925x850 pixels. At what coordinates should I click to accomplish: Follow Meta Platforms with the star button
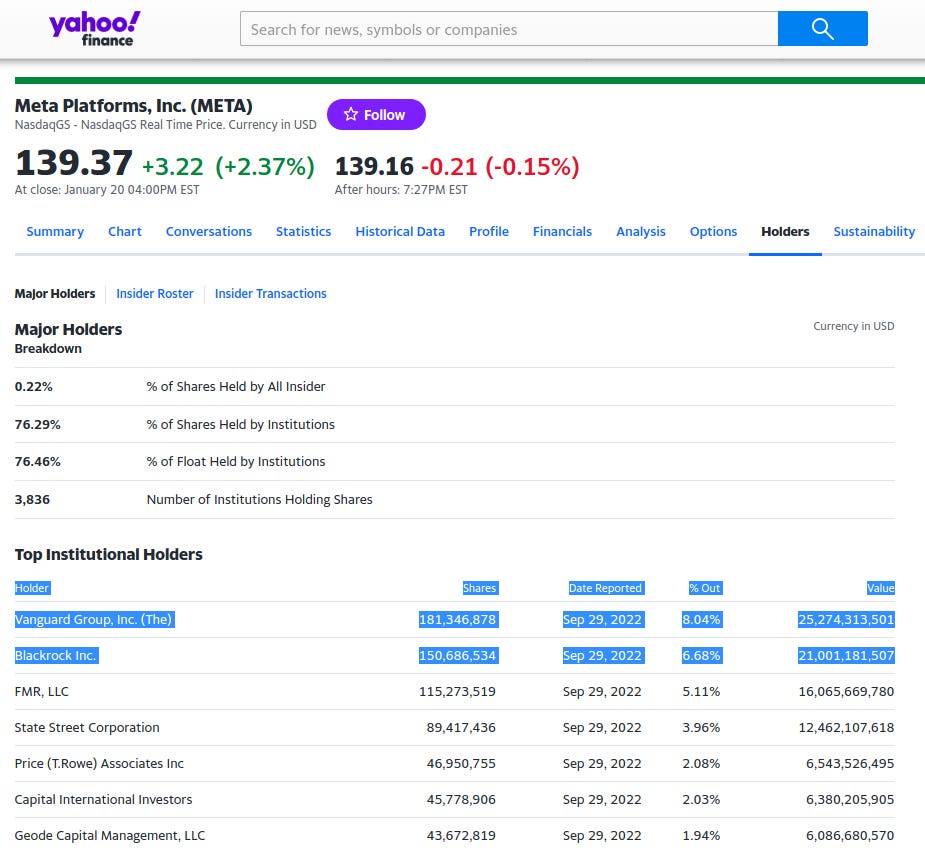click(376, 114)
